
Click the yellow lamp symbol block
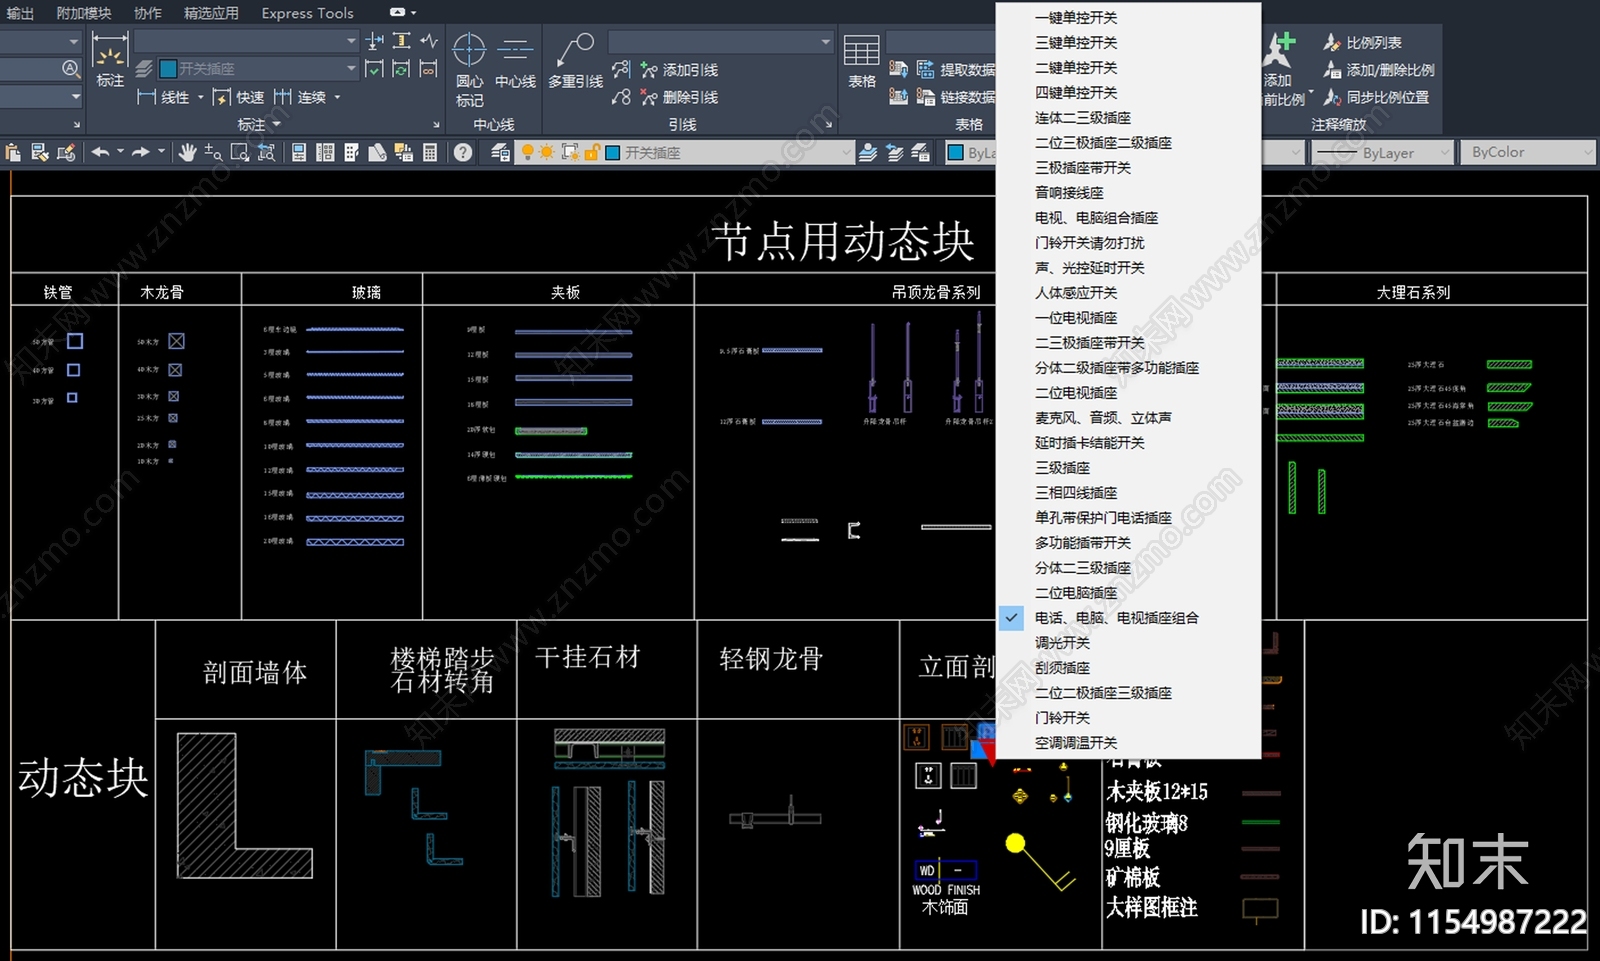(1042, 862)
